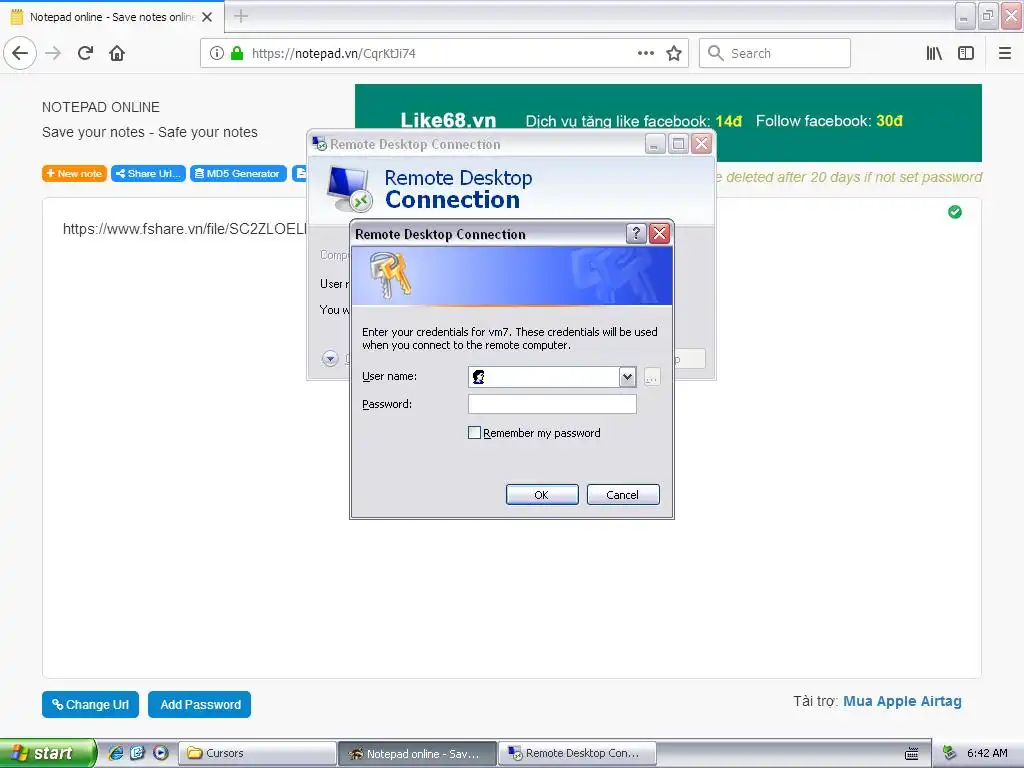Click the help question mark button in dialog
Image resolution: width=1024 pixels, height=768 pixels.
coord(636,233)
